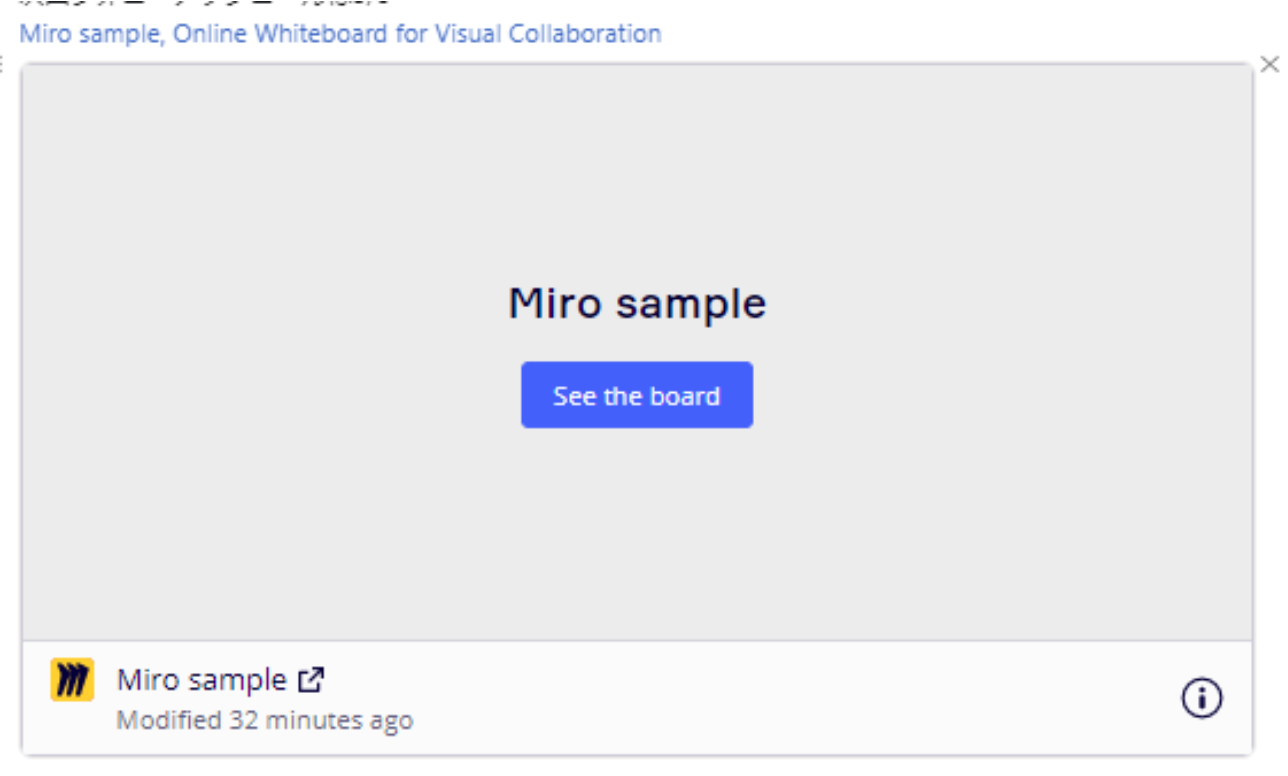Click the partially cut-off text at very top
Image resolution: width=1288 pixels, height=776 pixels.
(x=200, y=4)
